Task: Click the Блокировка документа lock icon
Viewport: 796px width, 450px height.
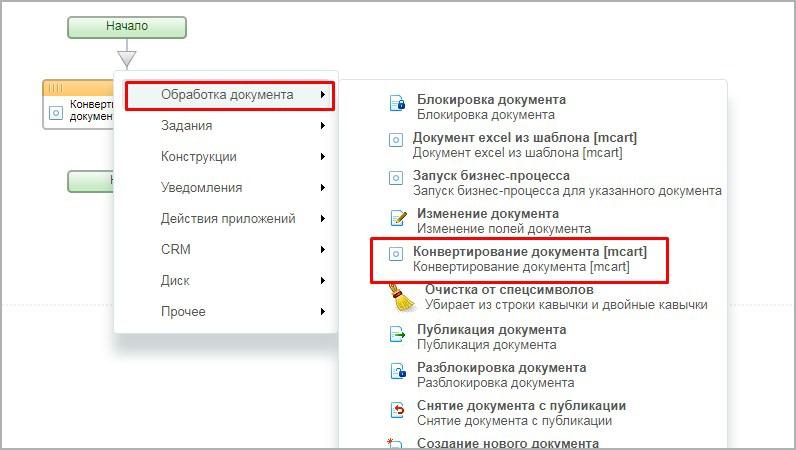Action: coord(397,103)
